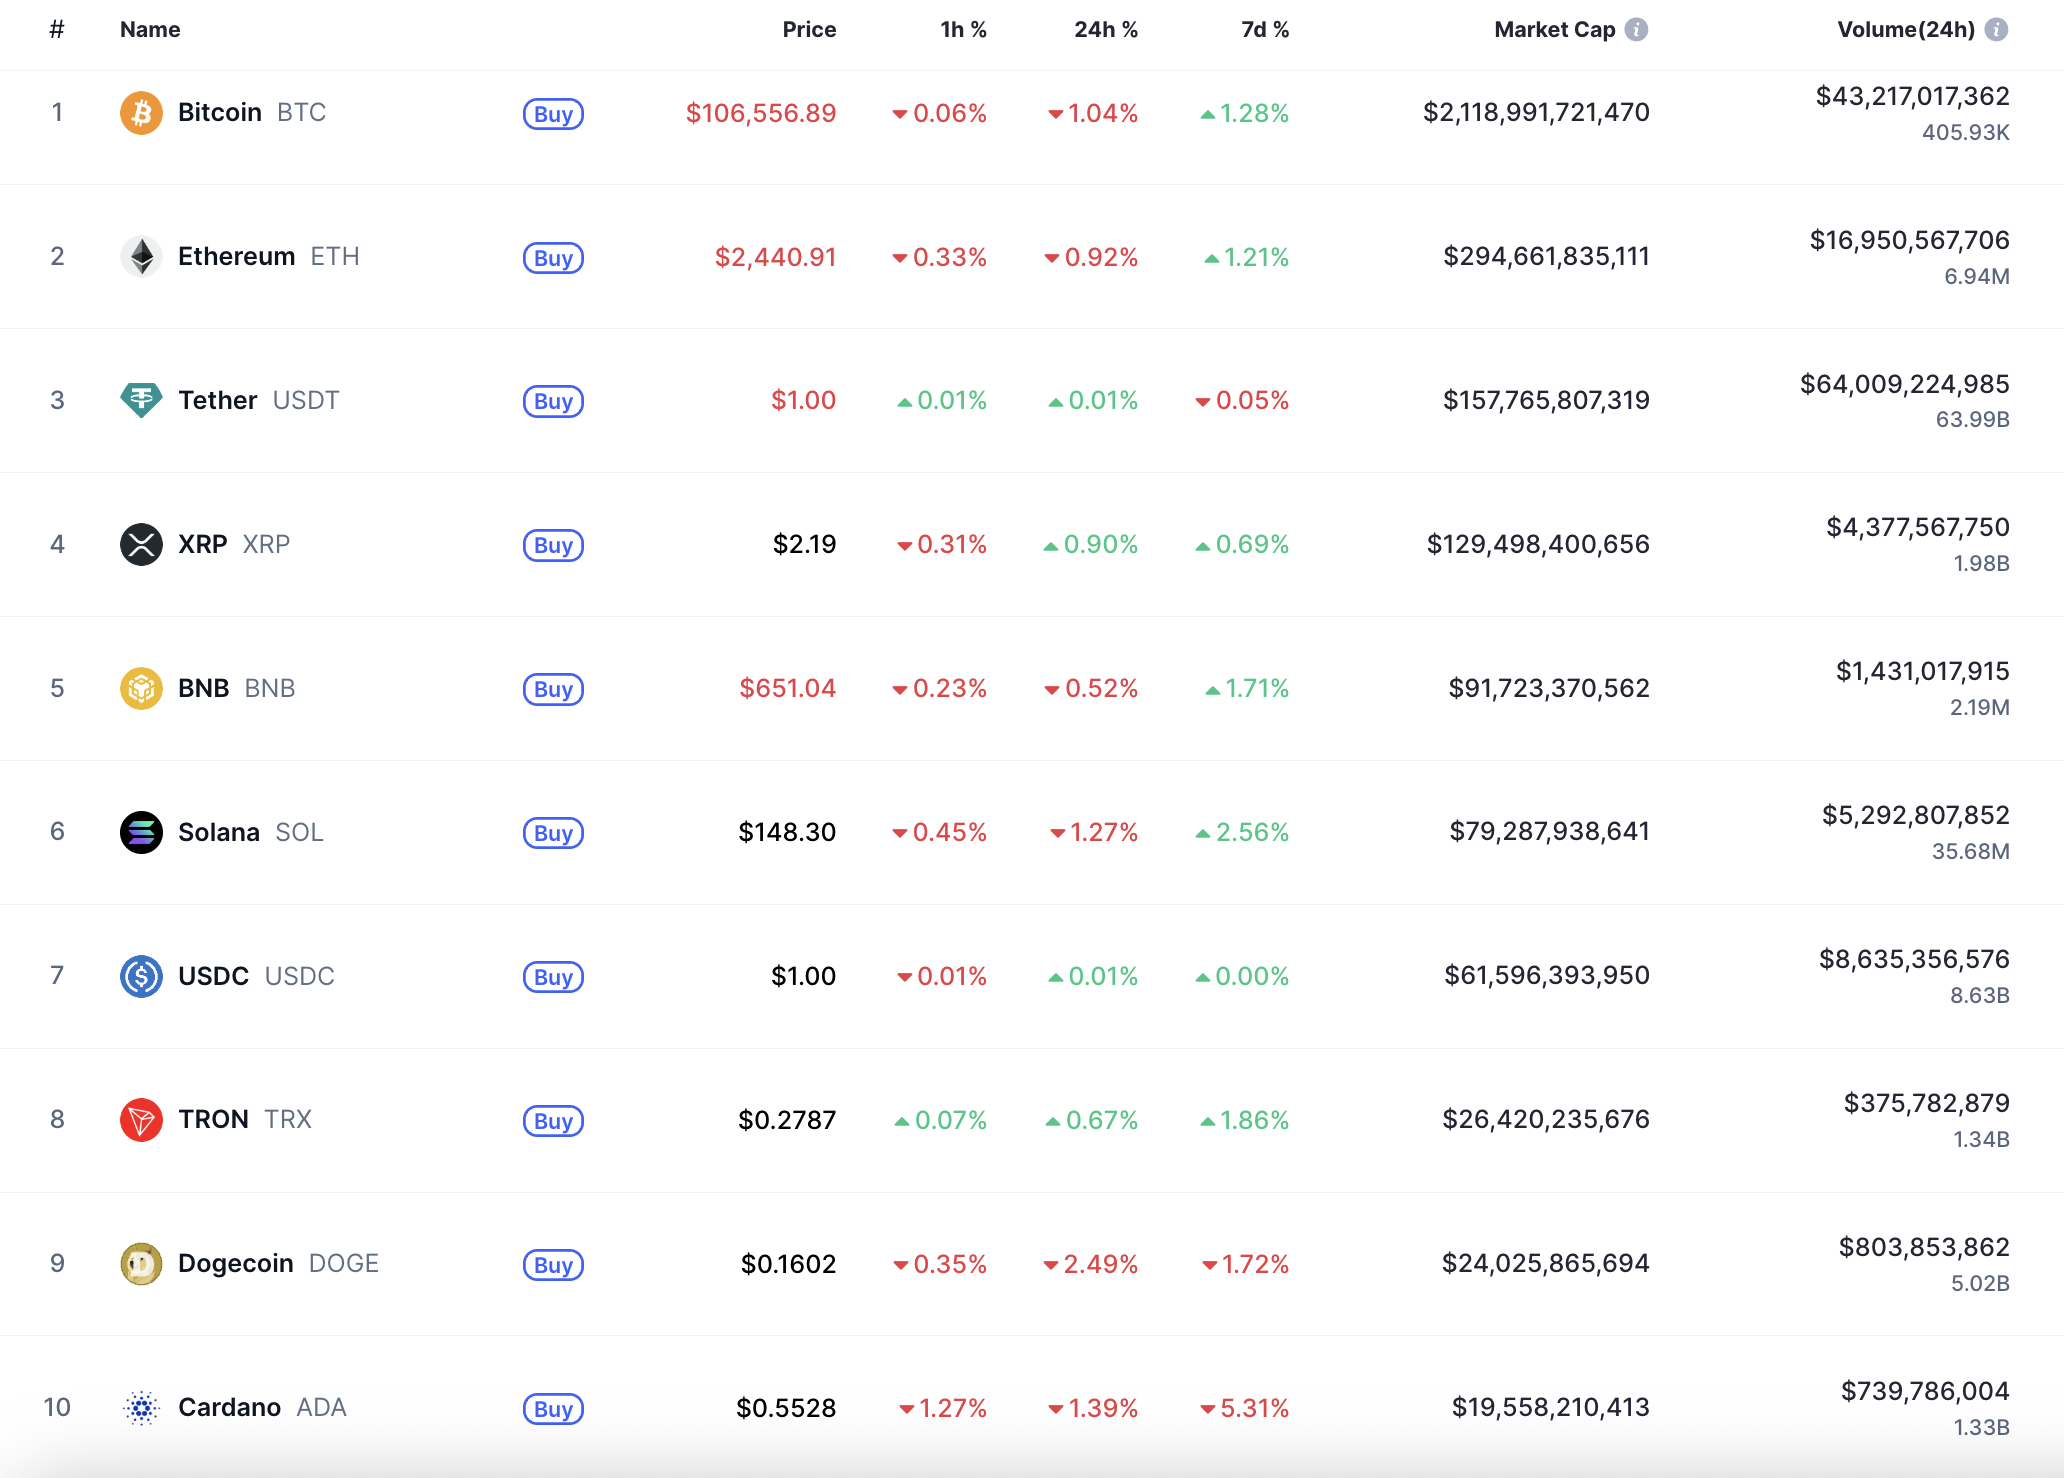2064x1478 pixels.
Task: Click Cardano 7d change 5.31%
Action: click(1245, 1408)
